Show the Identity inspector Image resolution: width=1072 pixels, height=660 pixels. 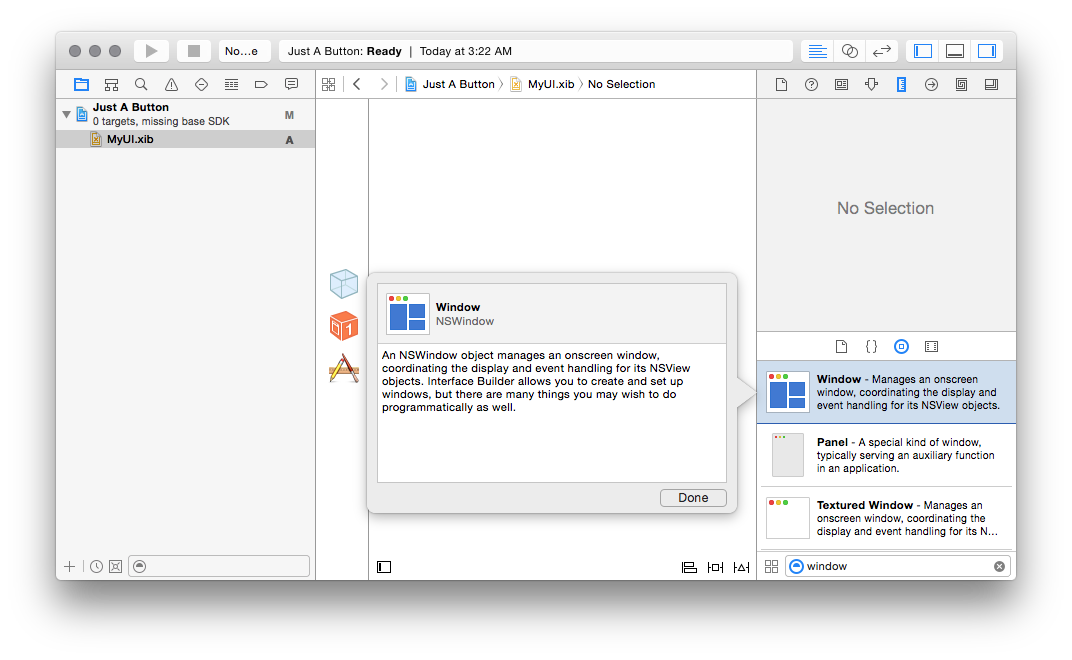tap(842, 84)
